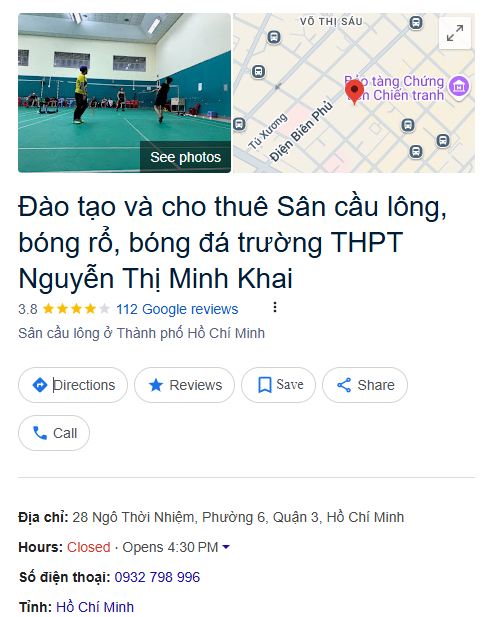Expand the map to full view
Screen dimensions: 496x617
tap(455, 33)
